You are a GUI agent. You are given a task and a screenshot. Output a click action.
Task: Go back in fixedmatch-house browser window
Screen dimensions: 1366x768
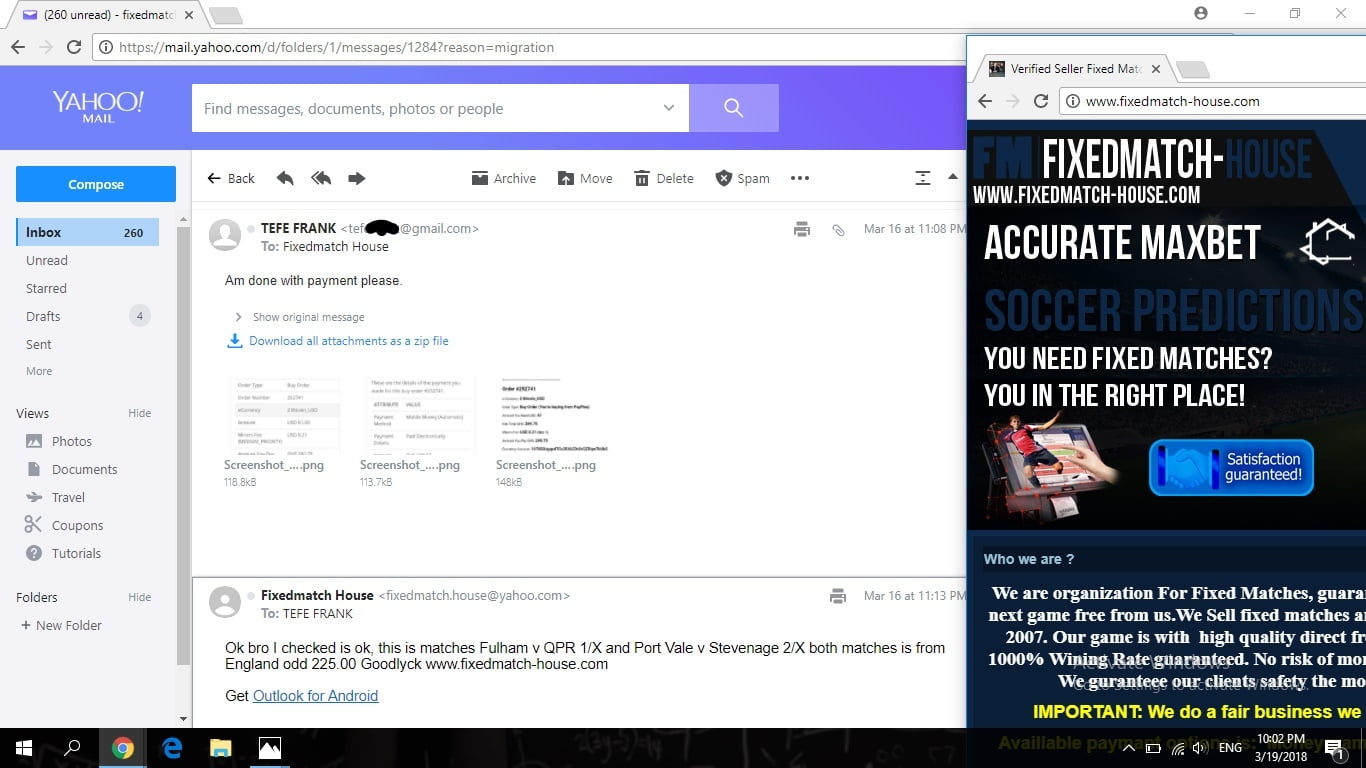tap(985, 101)
